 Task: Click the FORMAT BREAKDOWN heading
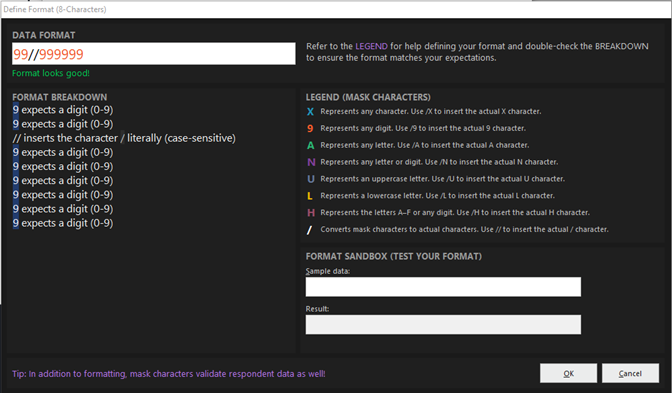click(60, 97)
